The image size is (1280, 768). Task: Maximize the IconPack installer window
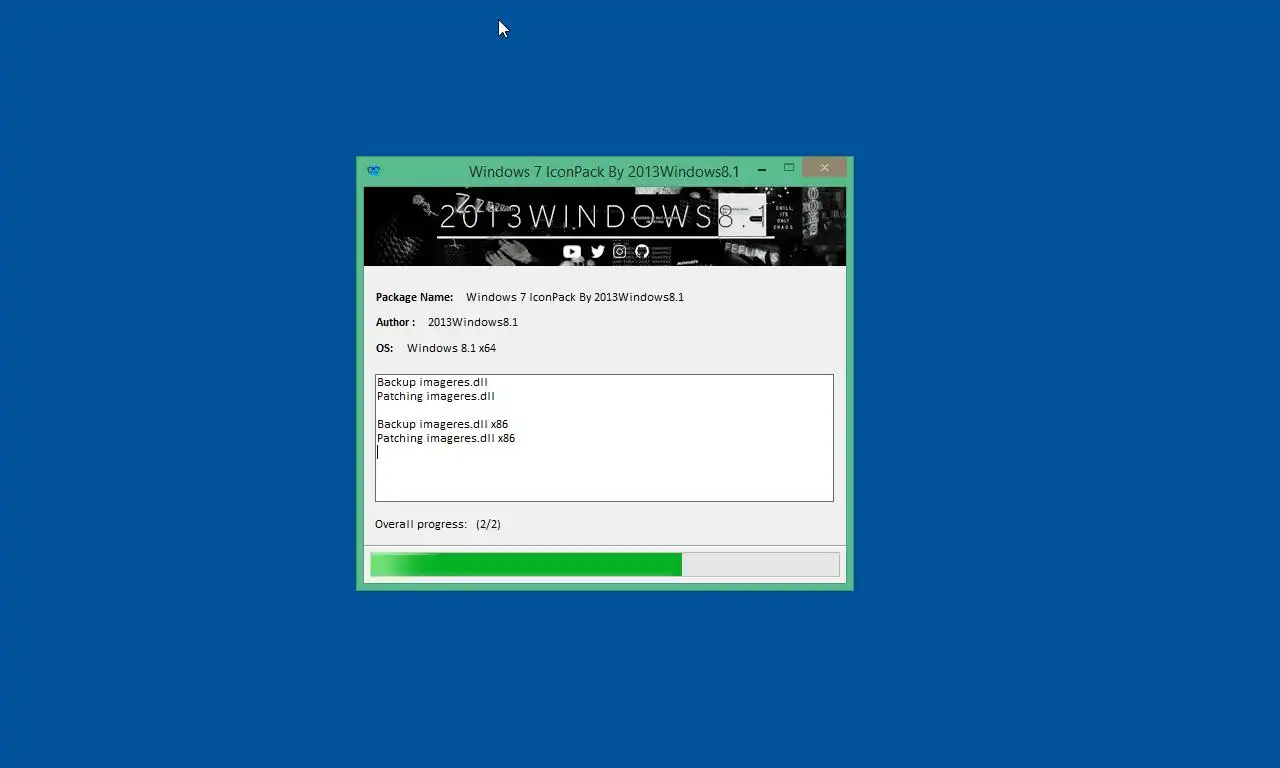[789, 168]
